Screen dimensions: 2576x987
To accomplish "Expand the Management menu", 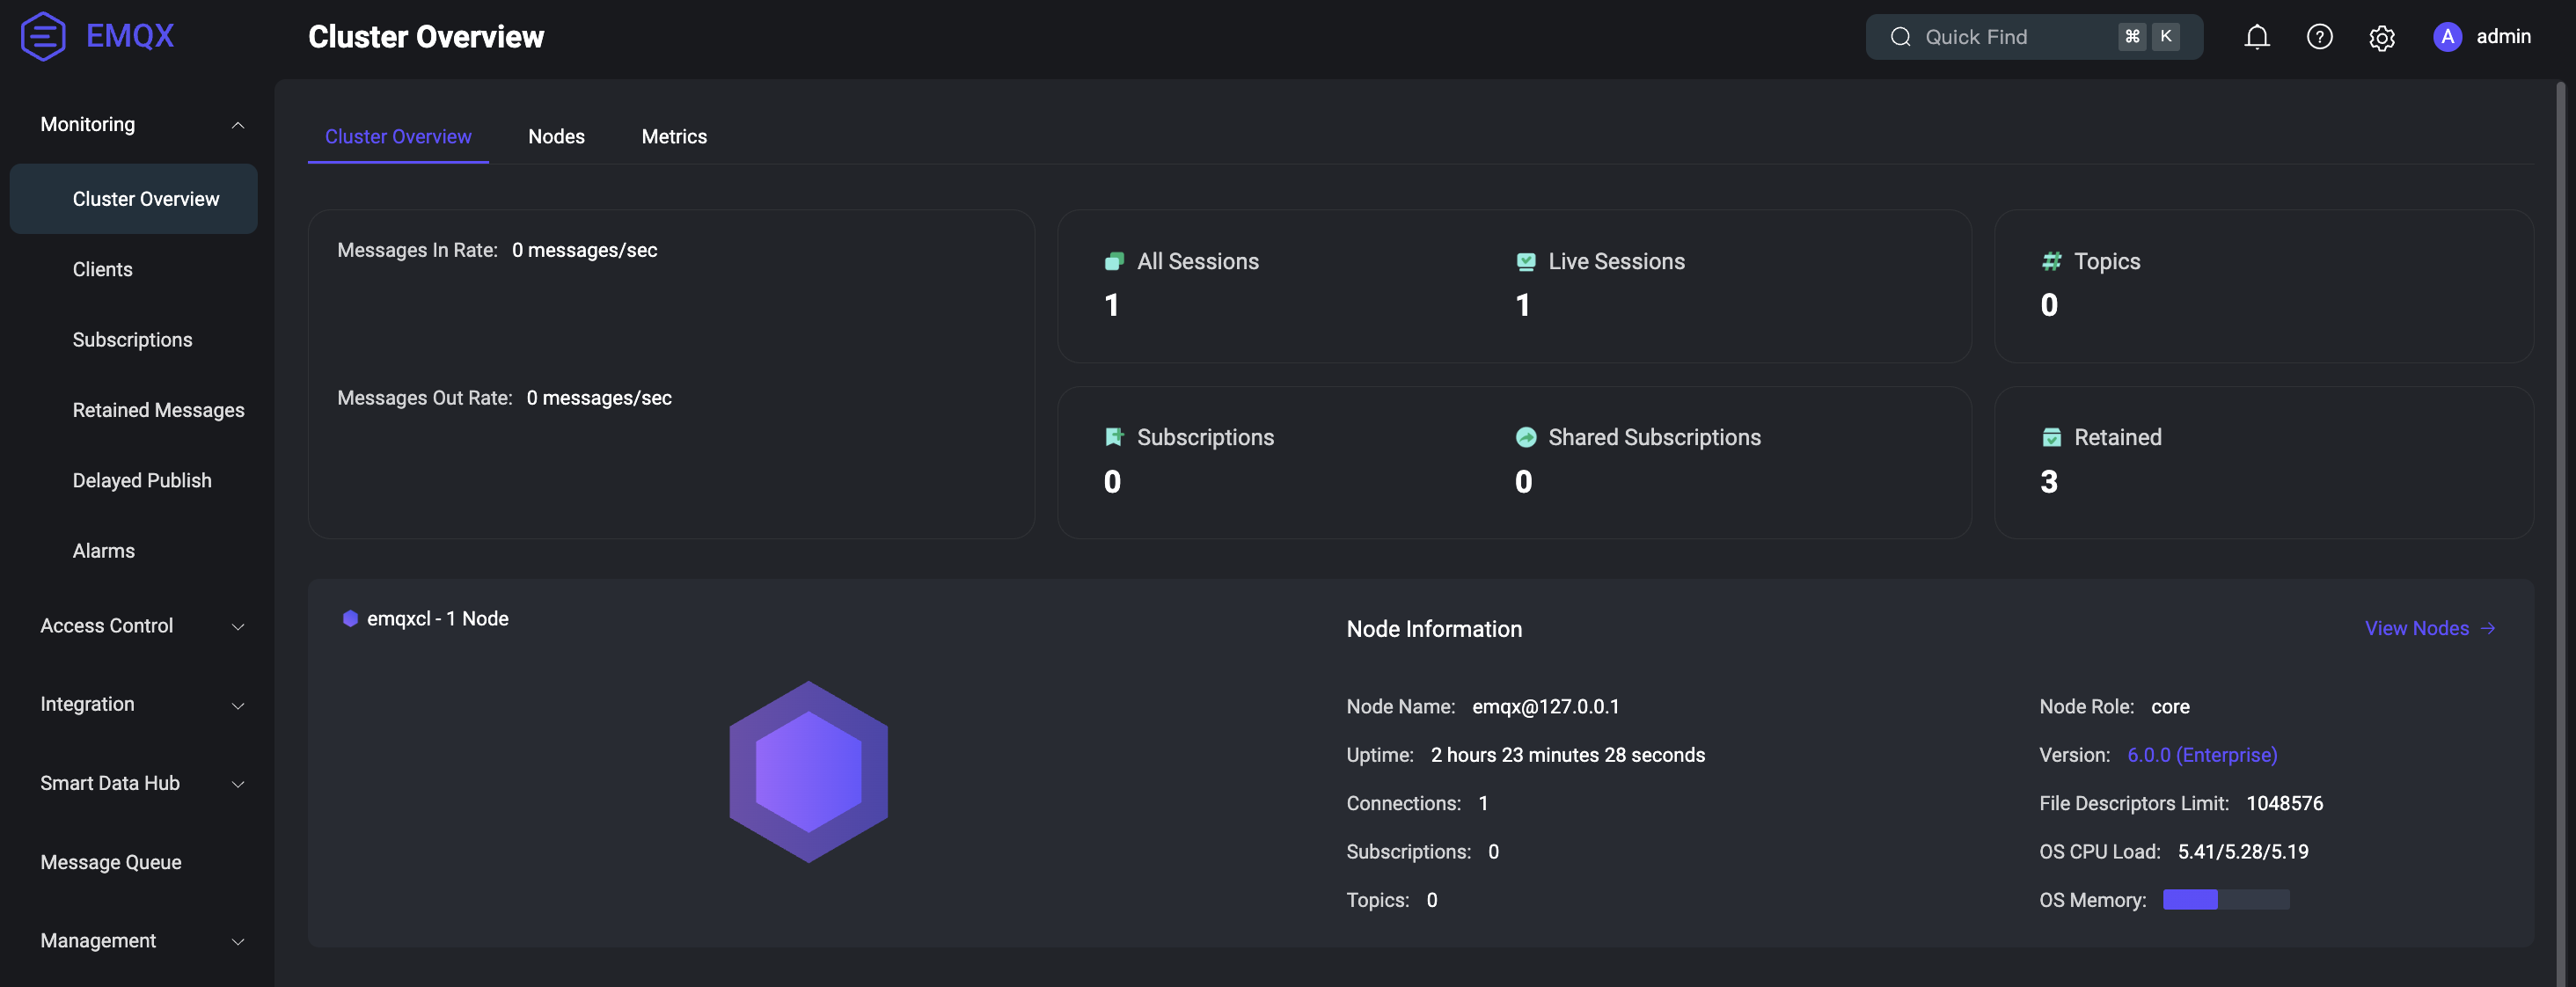I will [237, 941].
